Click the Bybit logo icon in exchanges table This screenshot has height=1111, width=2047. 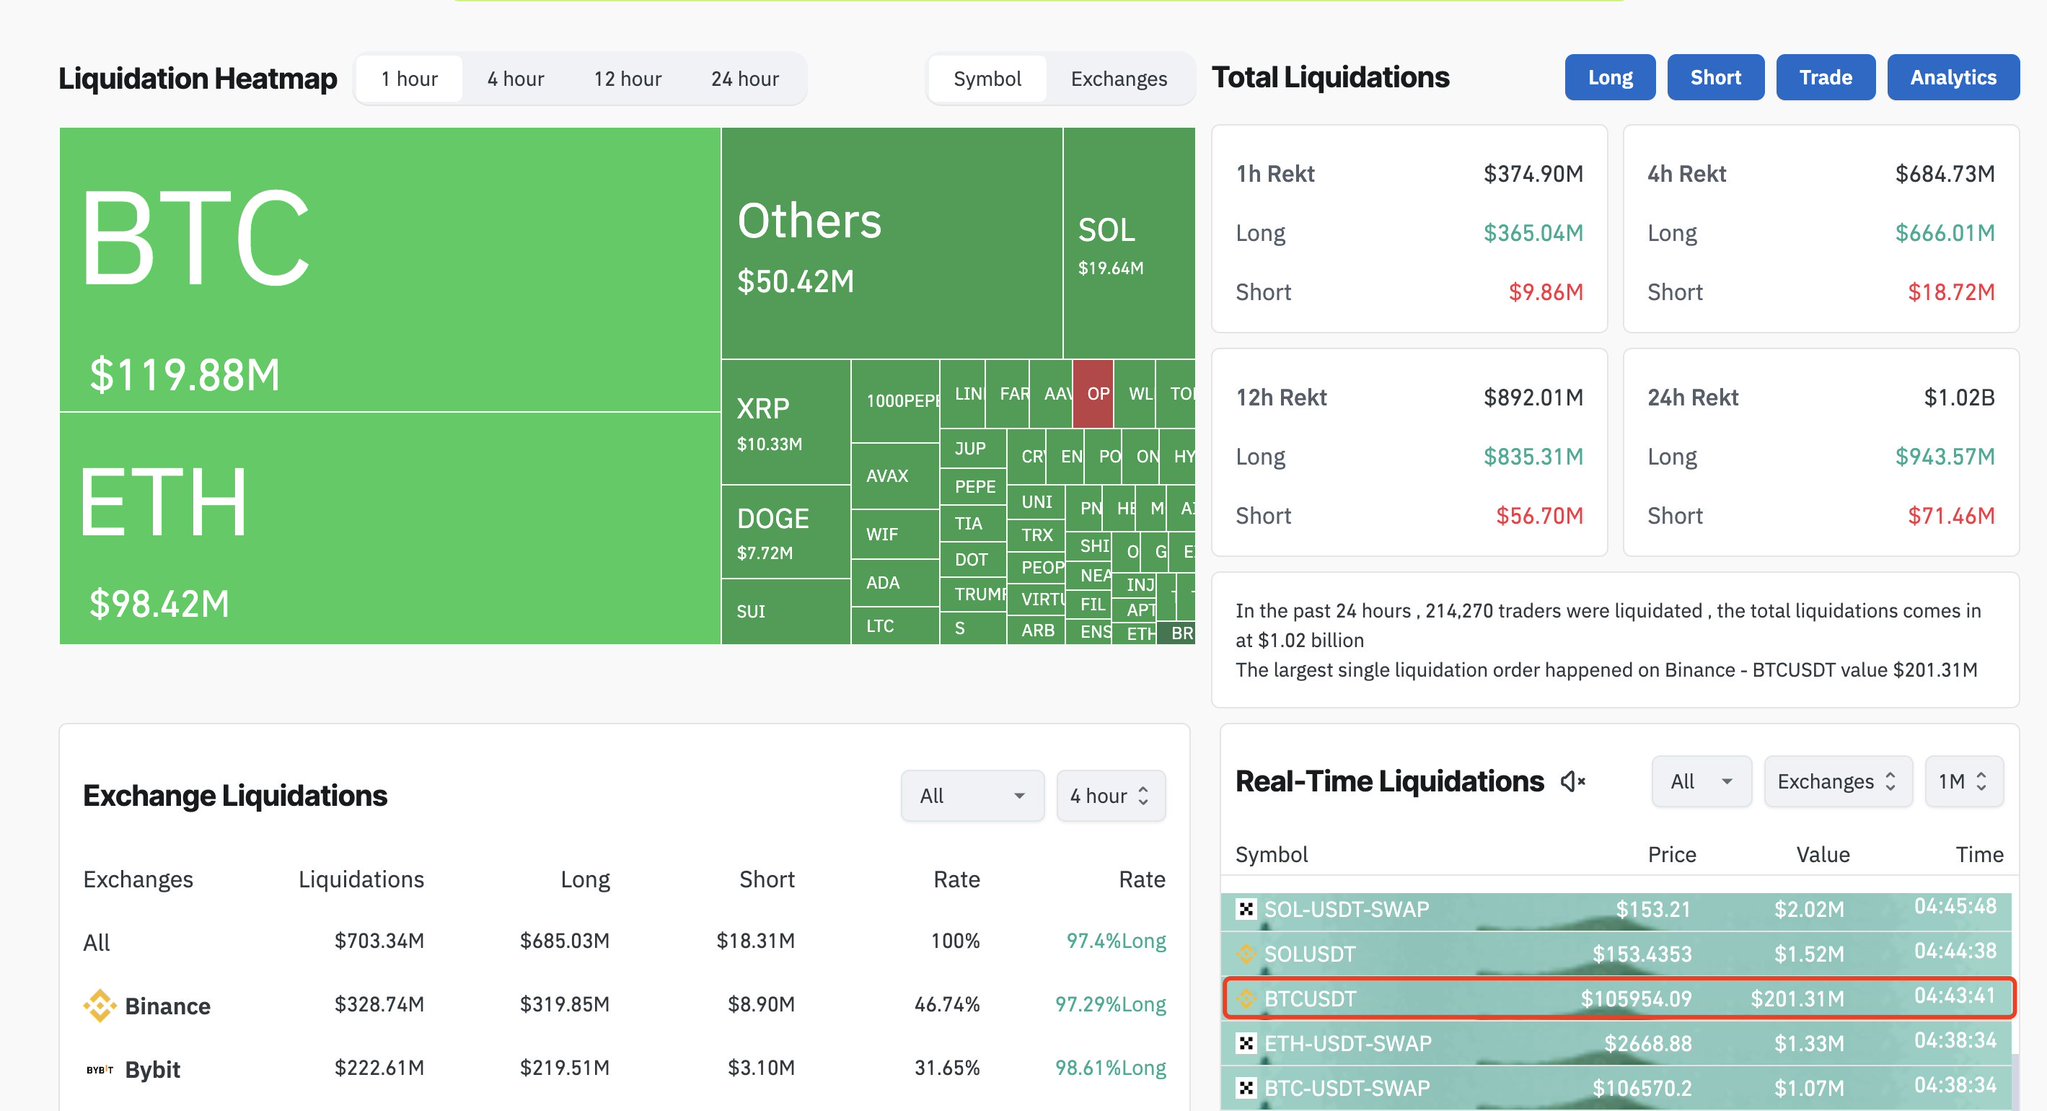coord(99,1069)
